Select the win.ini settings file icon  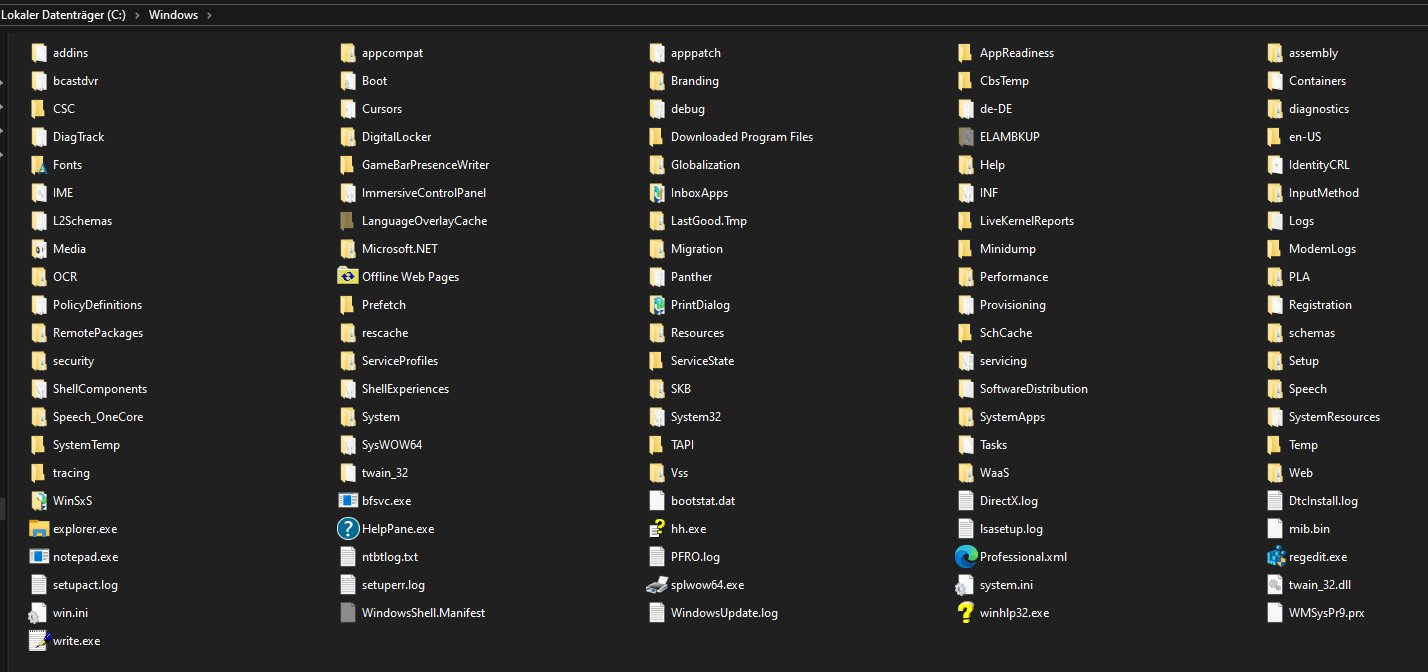(x=38, y=613)
